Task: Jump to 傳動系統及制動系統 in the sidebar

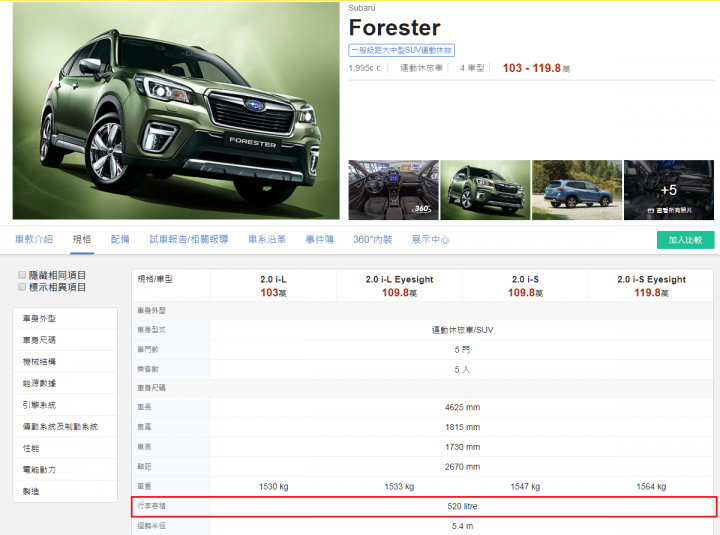Action: click(65, 426)
